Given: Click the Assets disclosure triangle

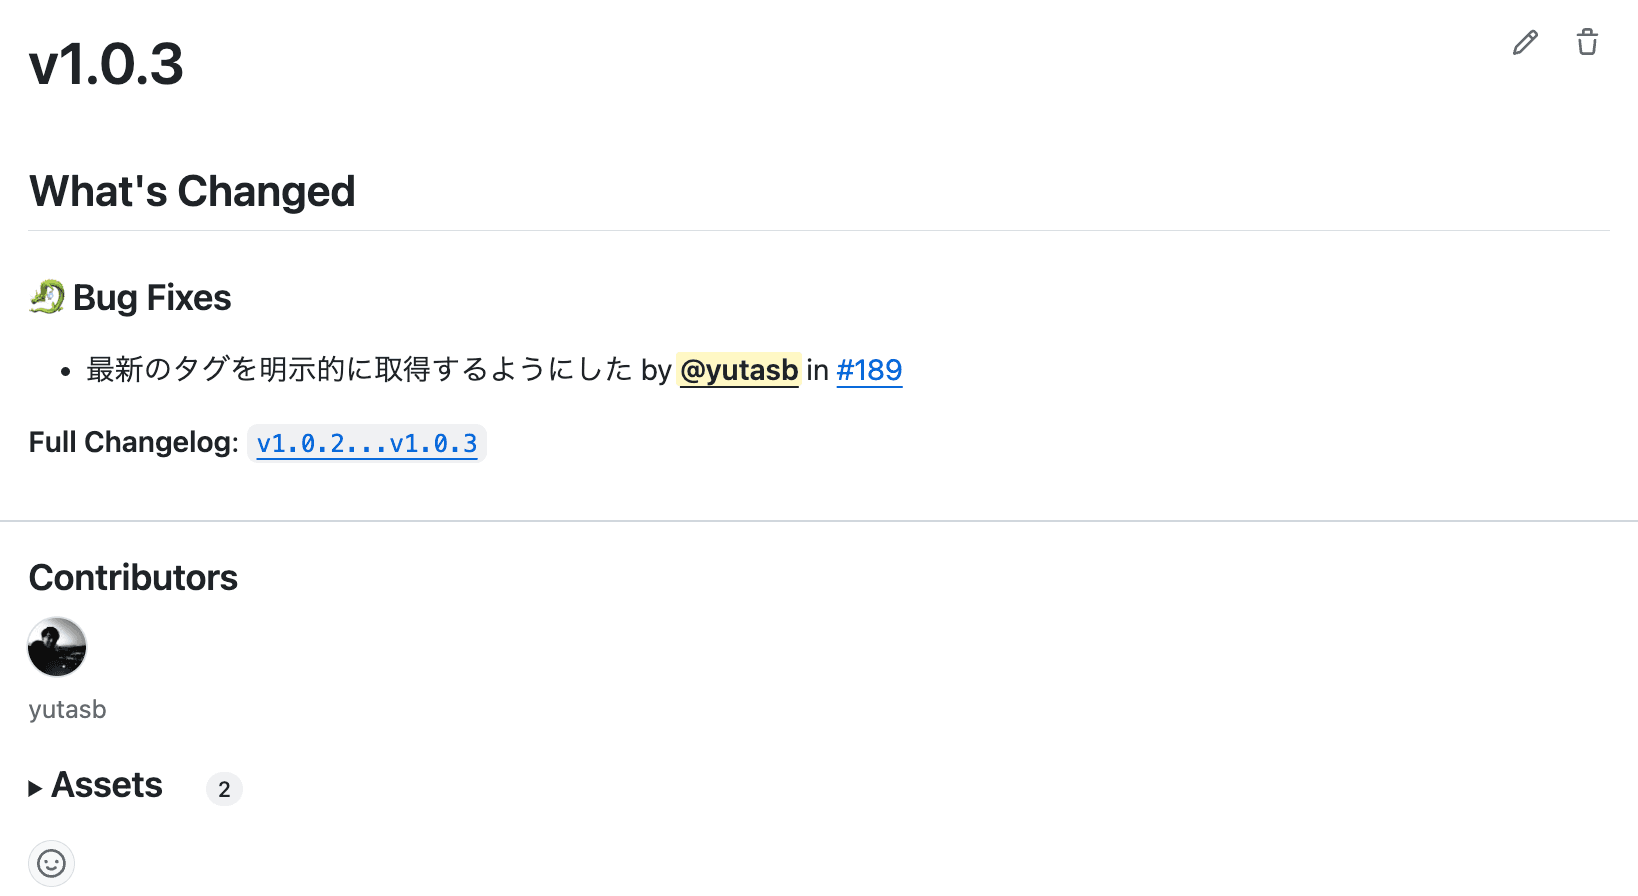Looking at the screenshot, I should point(37,787).
